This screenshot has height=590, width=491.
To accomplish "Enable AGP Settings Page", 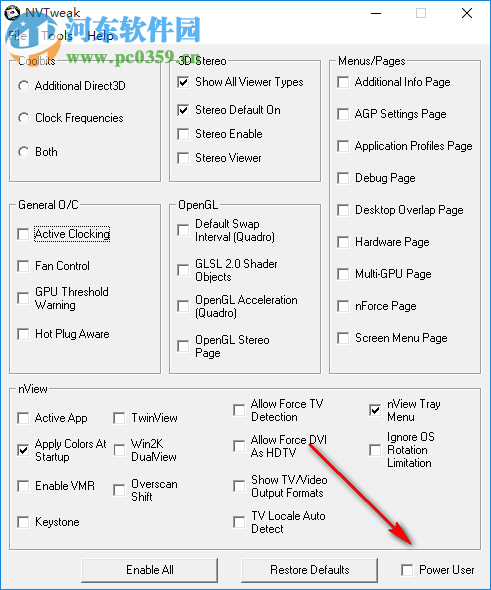I will coord(343,114).
